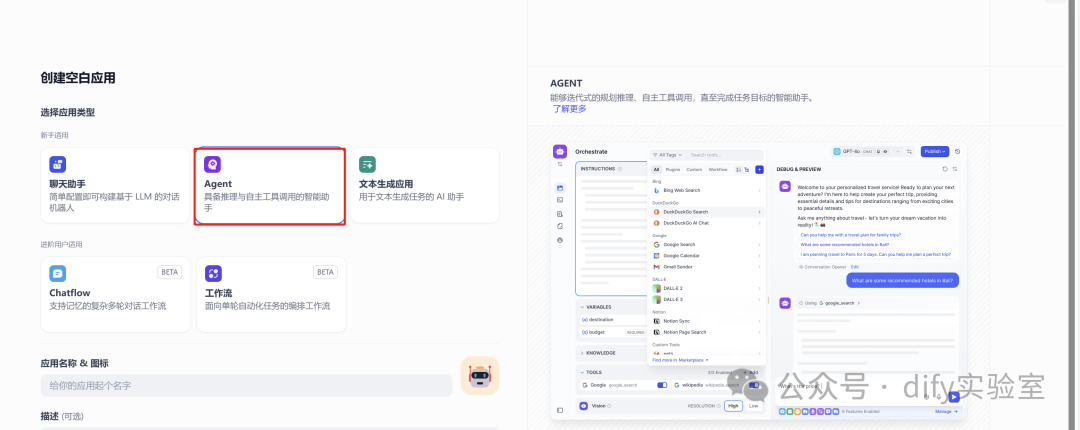This screenshot has height=430, width=1080.
Task: Click the refresh icon in Debug & Preview
Action: click(945, 169)
